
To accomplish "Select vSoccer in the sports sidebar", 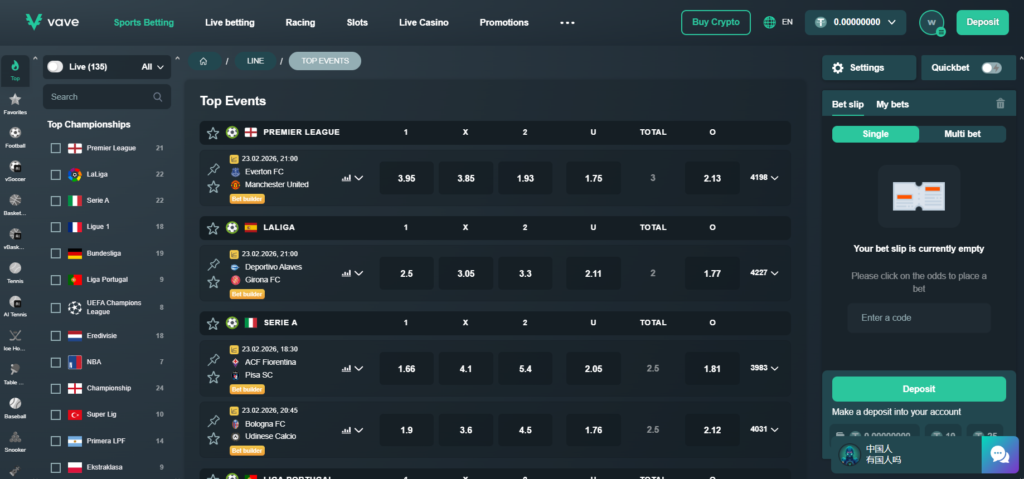I will click(15, 171).
